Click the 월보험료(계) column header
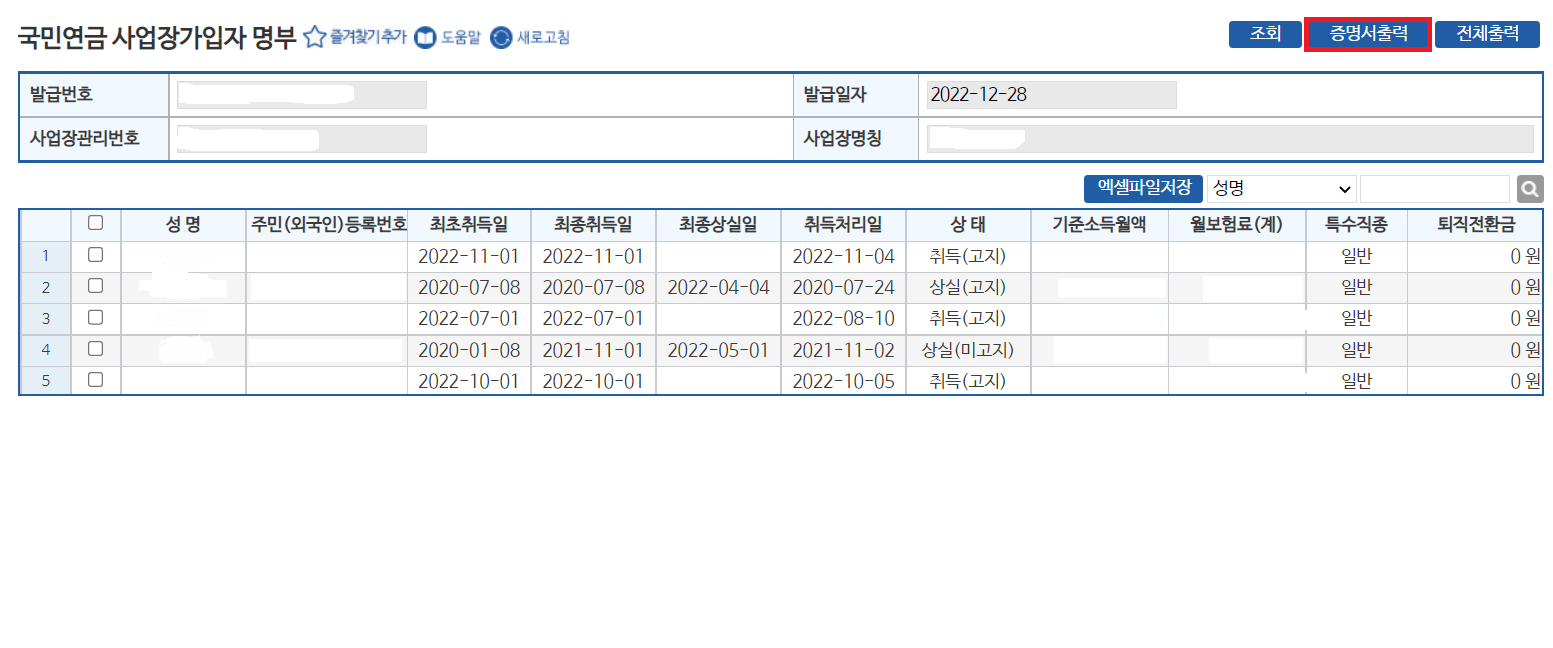The width and height of the screenshot is (1553, 648). click(x=1237, y=225)
